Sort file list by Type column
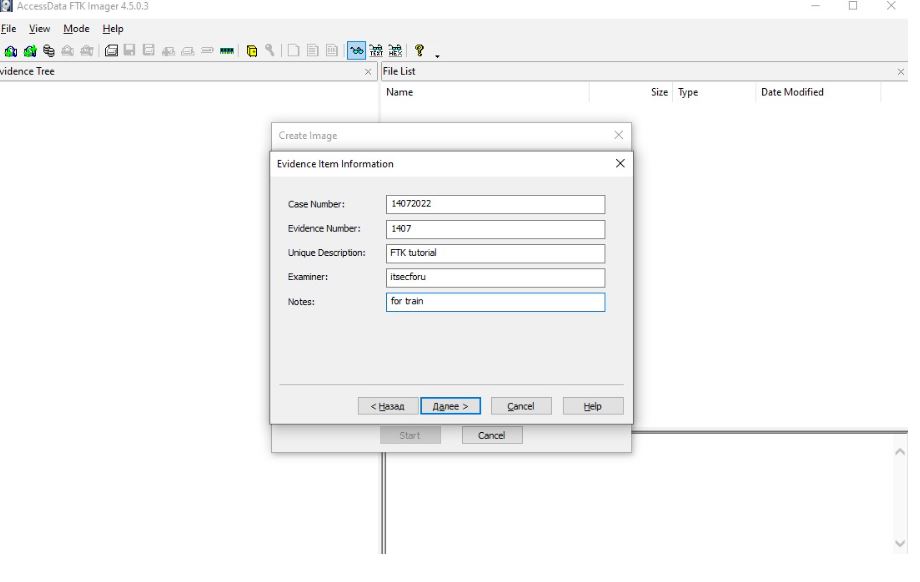 pos(714,92)
